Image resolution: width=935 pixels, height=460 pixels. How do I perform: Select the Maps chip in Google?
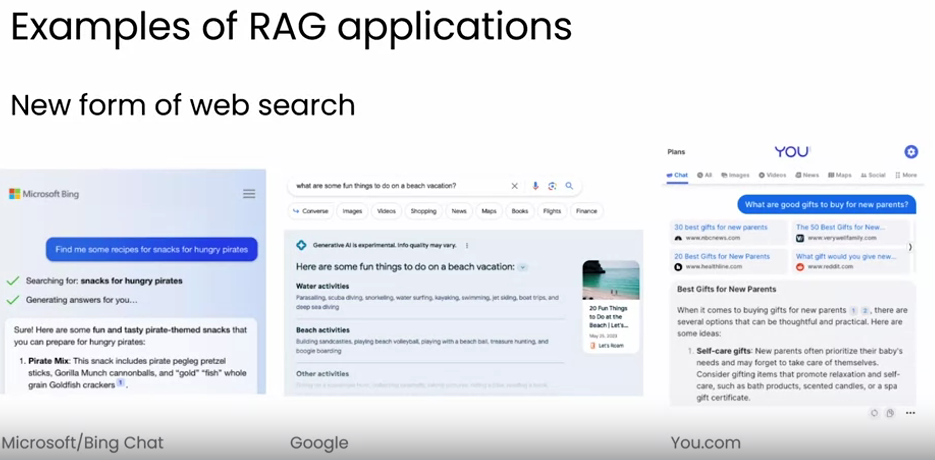tap(489, 211)
